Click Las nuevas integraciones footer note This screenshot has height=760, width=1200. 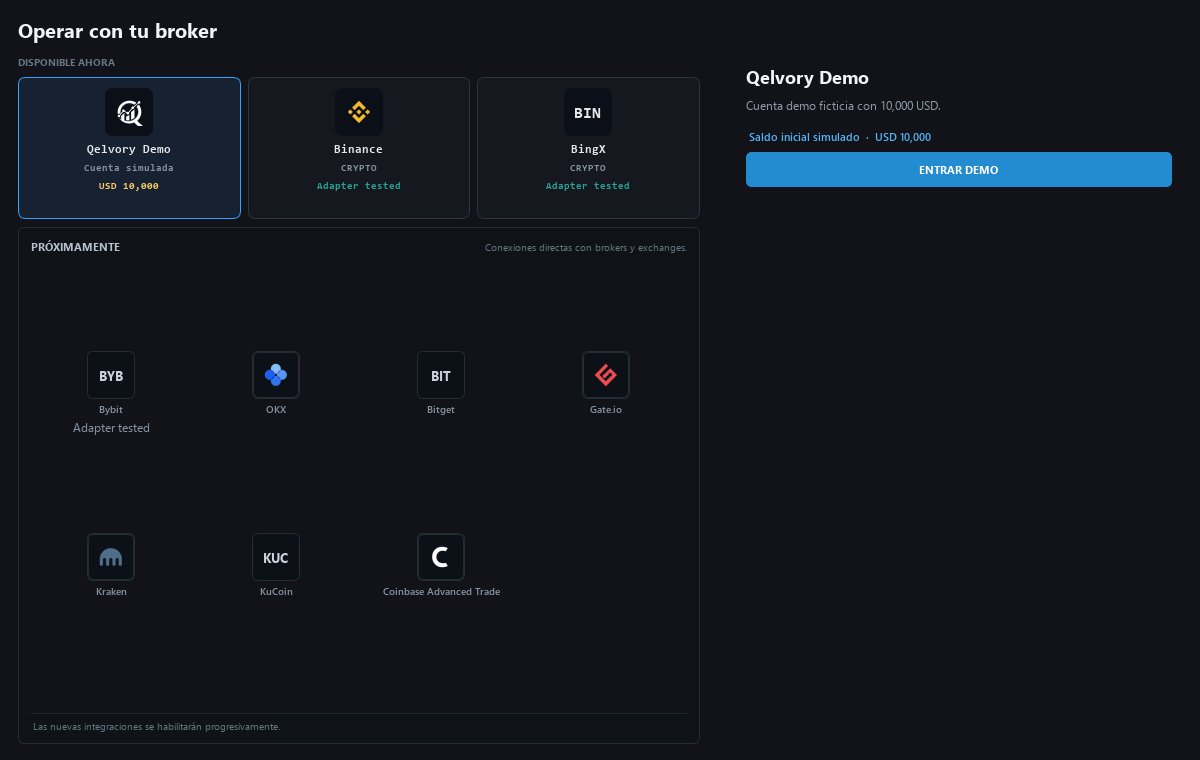tap(157, 727)
